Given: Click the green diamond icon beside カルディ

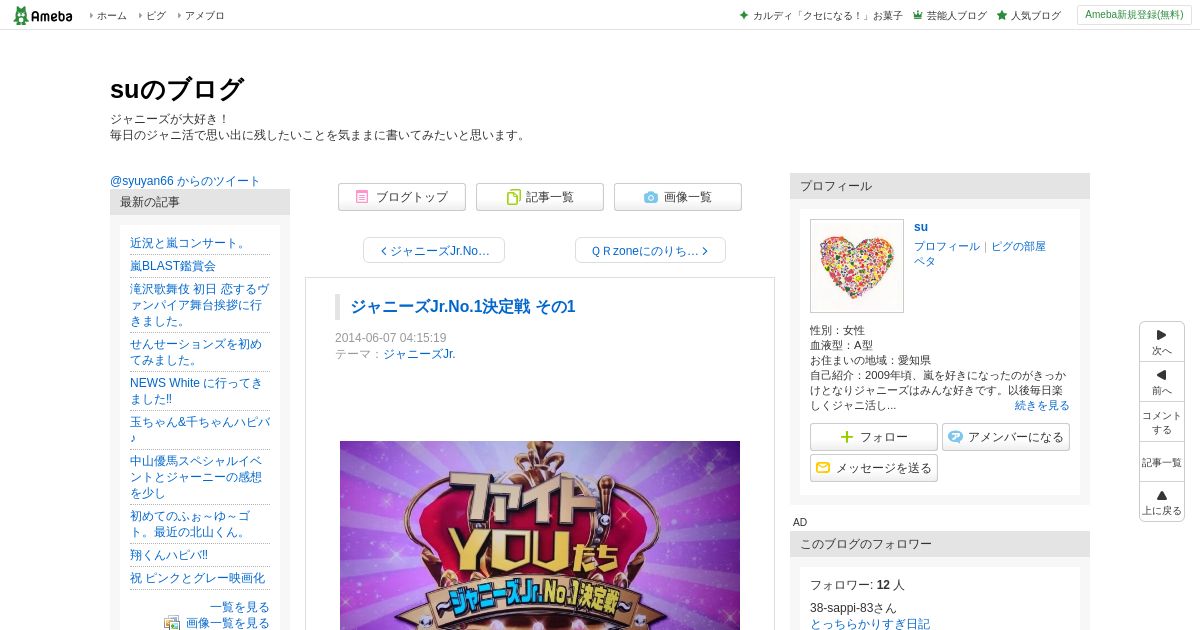Looking at the screenshot, I should (744, 15).
